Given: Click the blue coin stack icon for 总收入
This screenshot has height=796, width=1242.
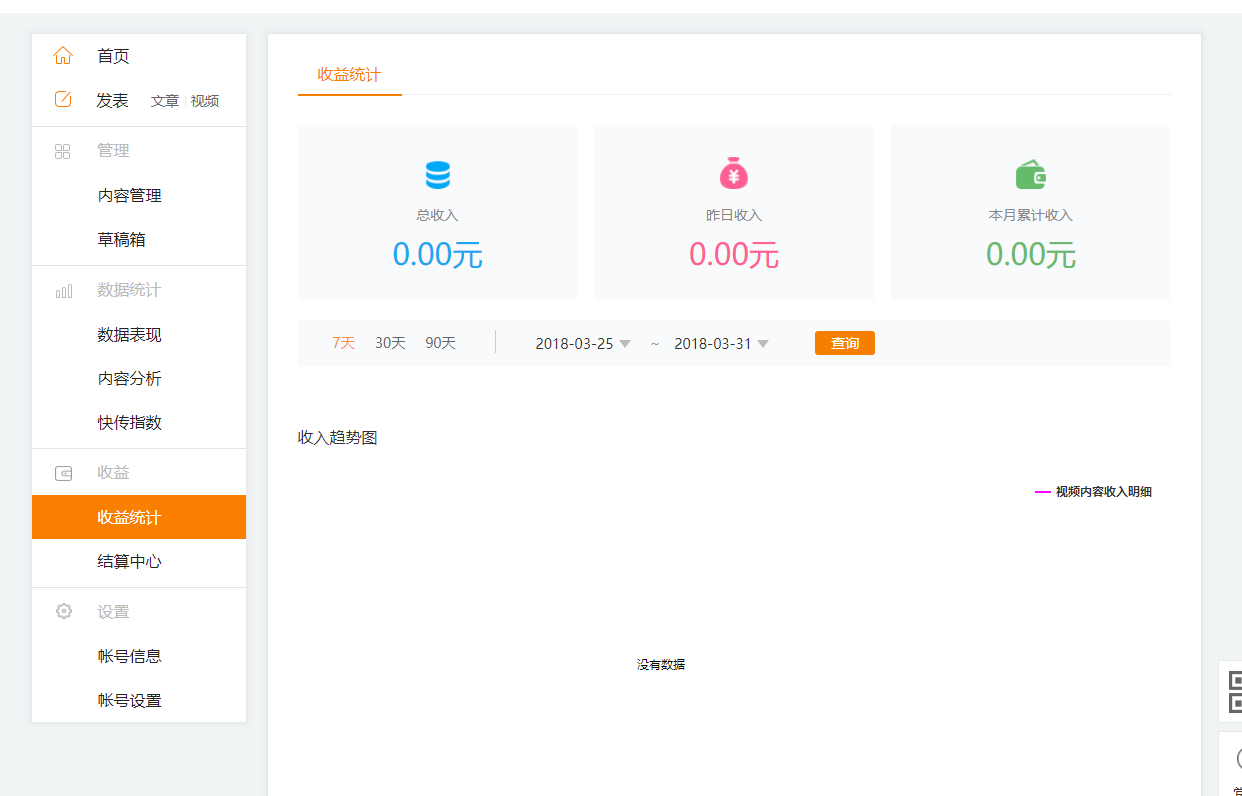Looking at the screenshot, I should (x=437, y=176).
